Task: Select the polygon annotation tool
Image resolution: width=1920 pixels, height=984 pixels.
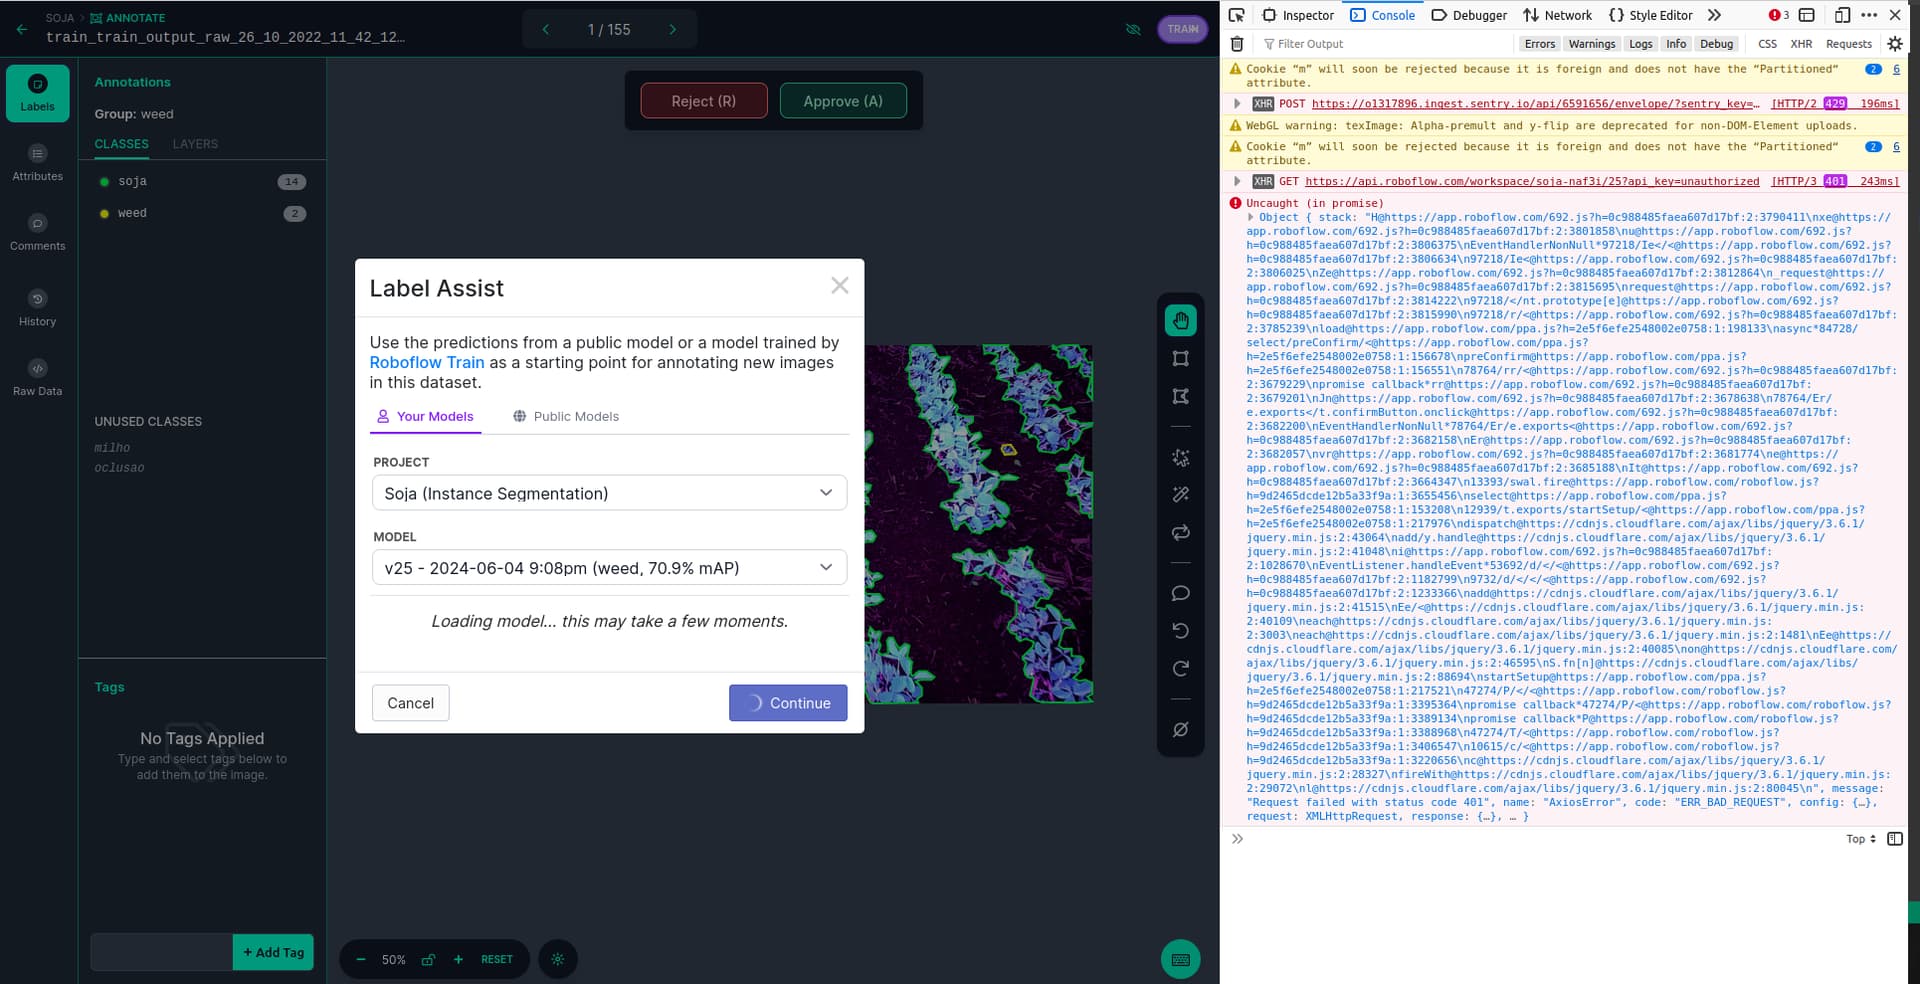Action: click(x=1181, y=397)
